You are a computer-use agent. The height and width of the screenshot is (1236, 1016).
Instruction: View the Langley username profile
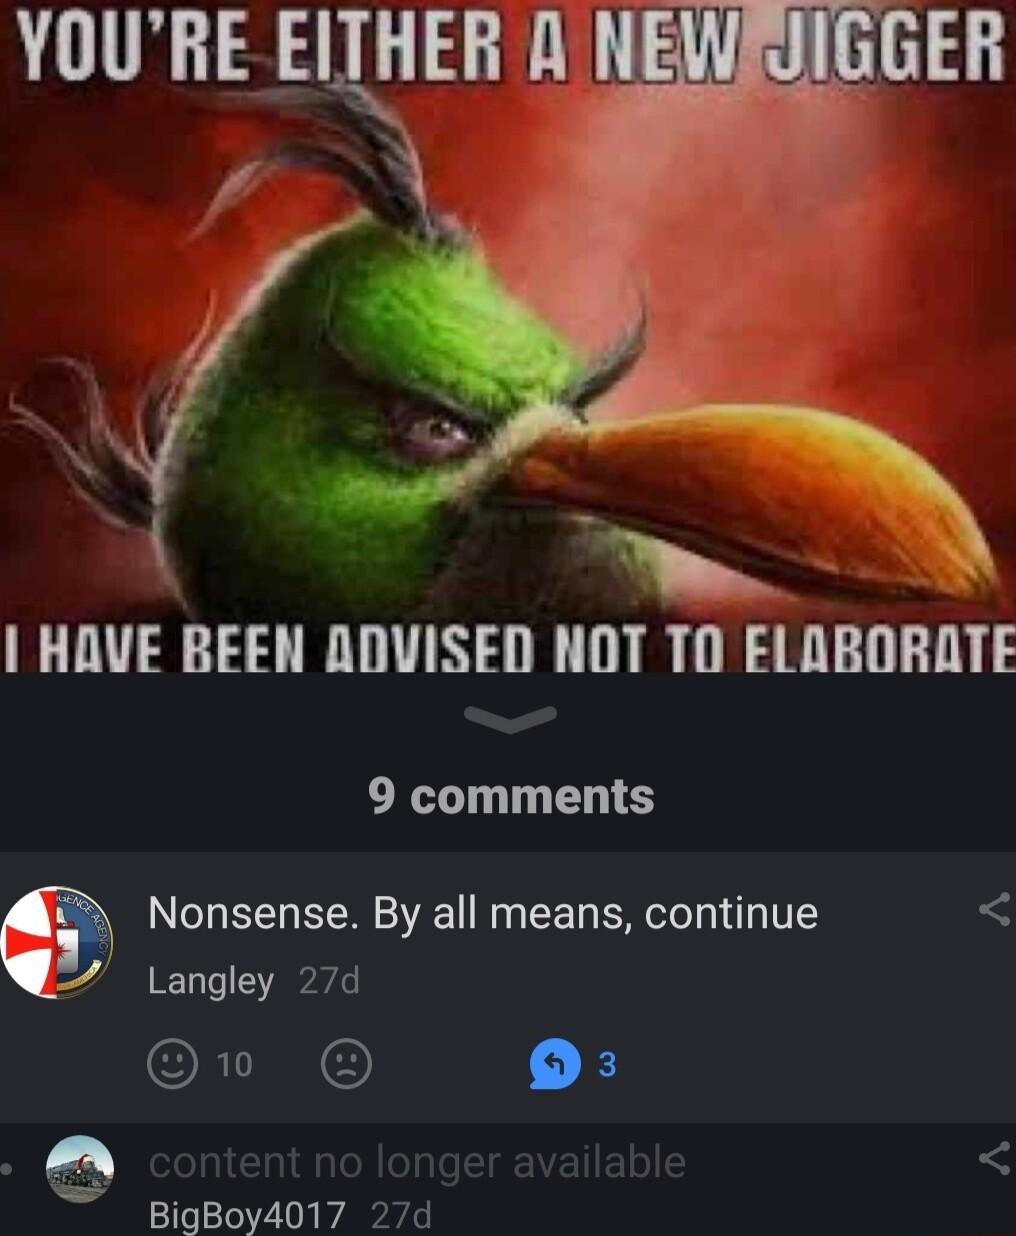[x=211, y=981]
